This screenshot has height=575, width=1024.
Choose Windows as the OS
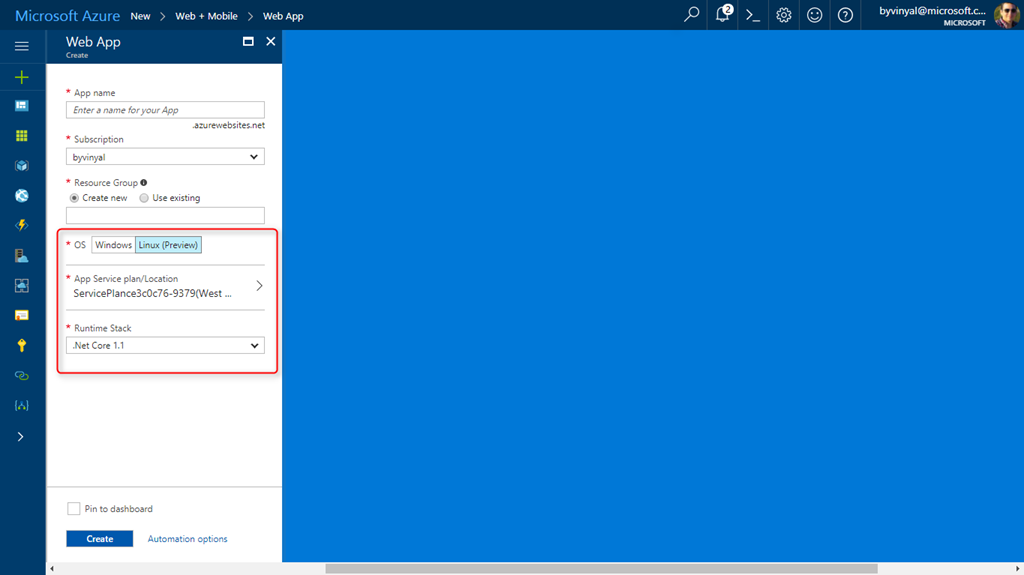(113, 245)
